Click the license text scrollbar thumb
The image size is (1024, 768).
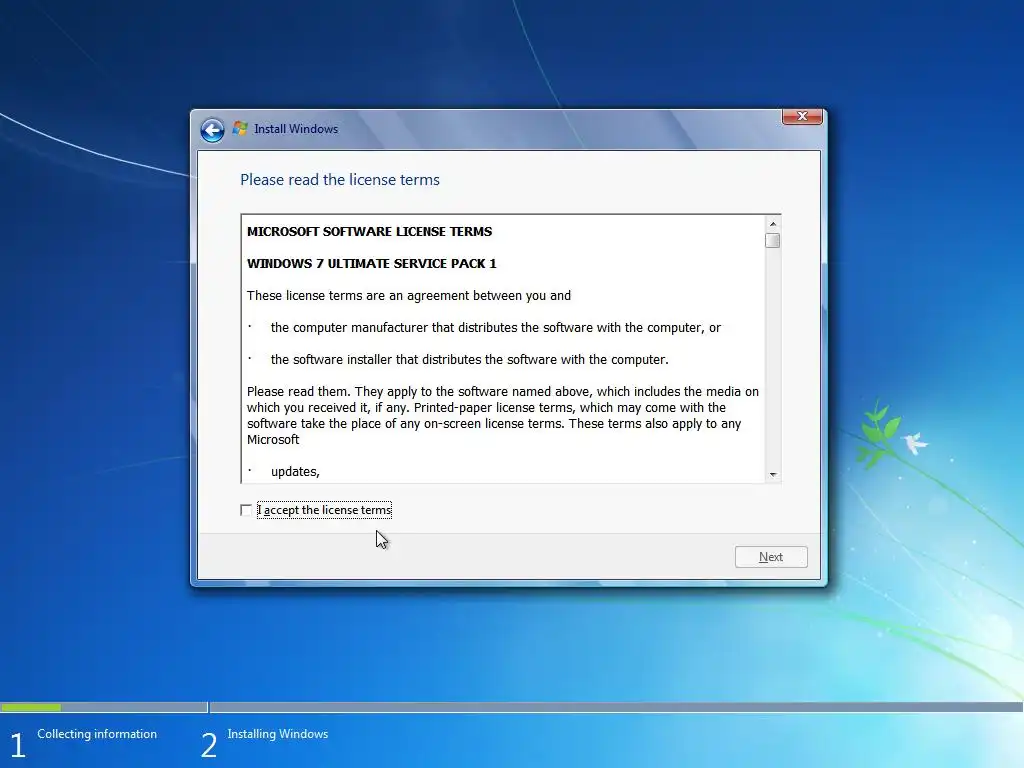773,240
